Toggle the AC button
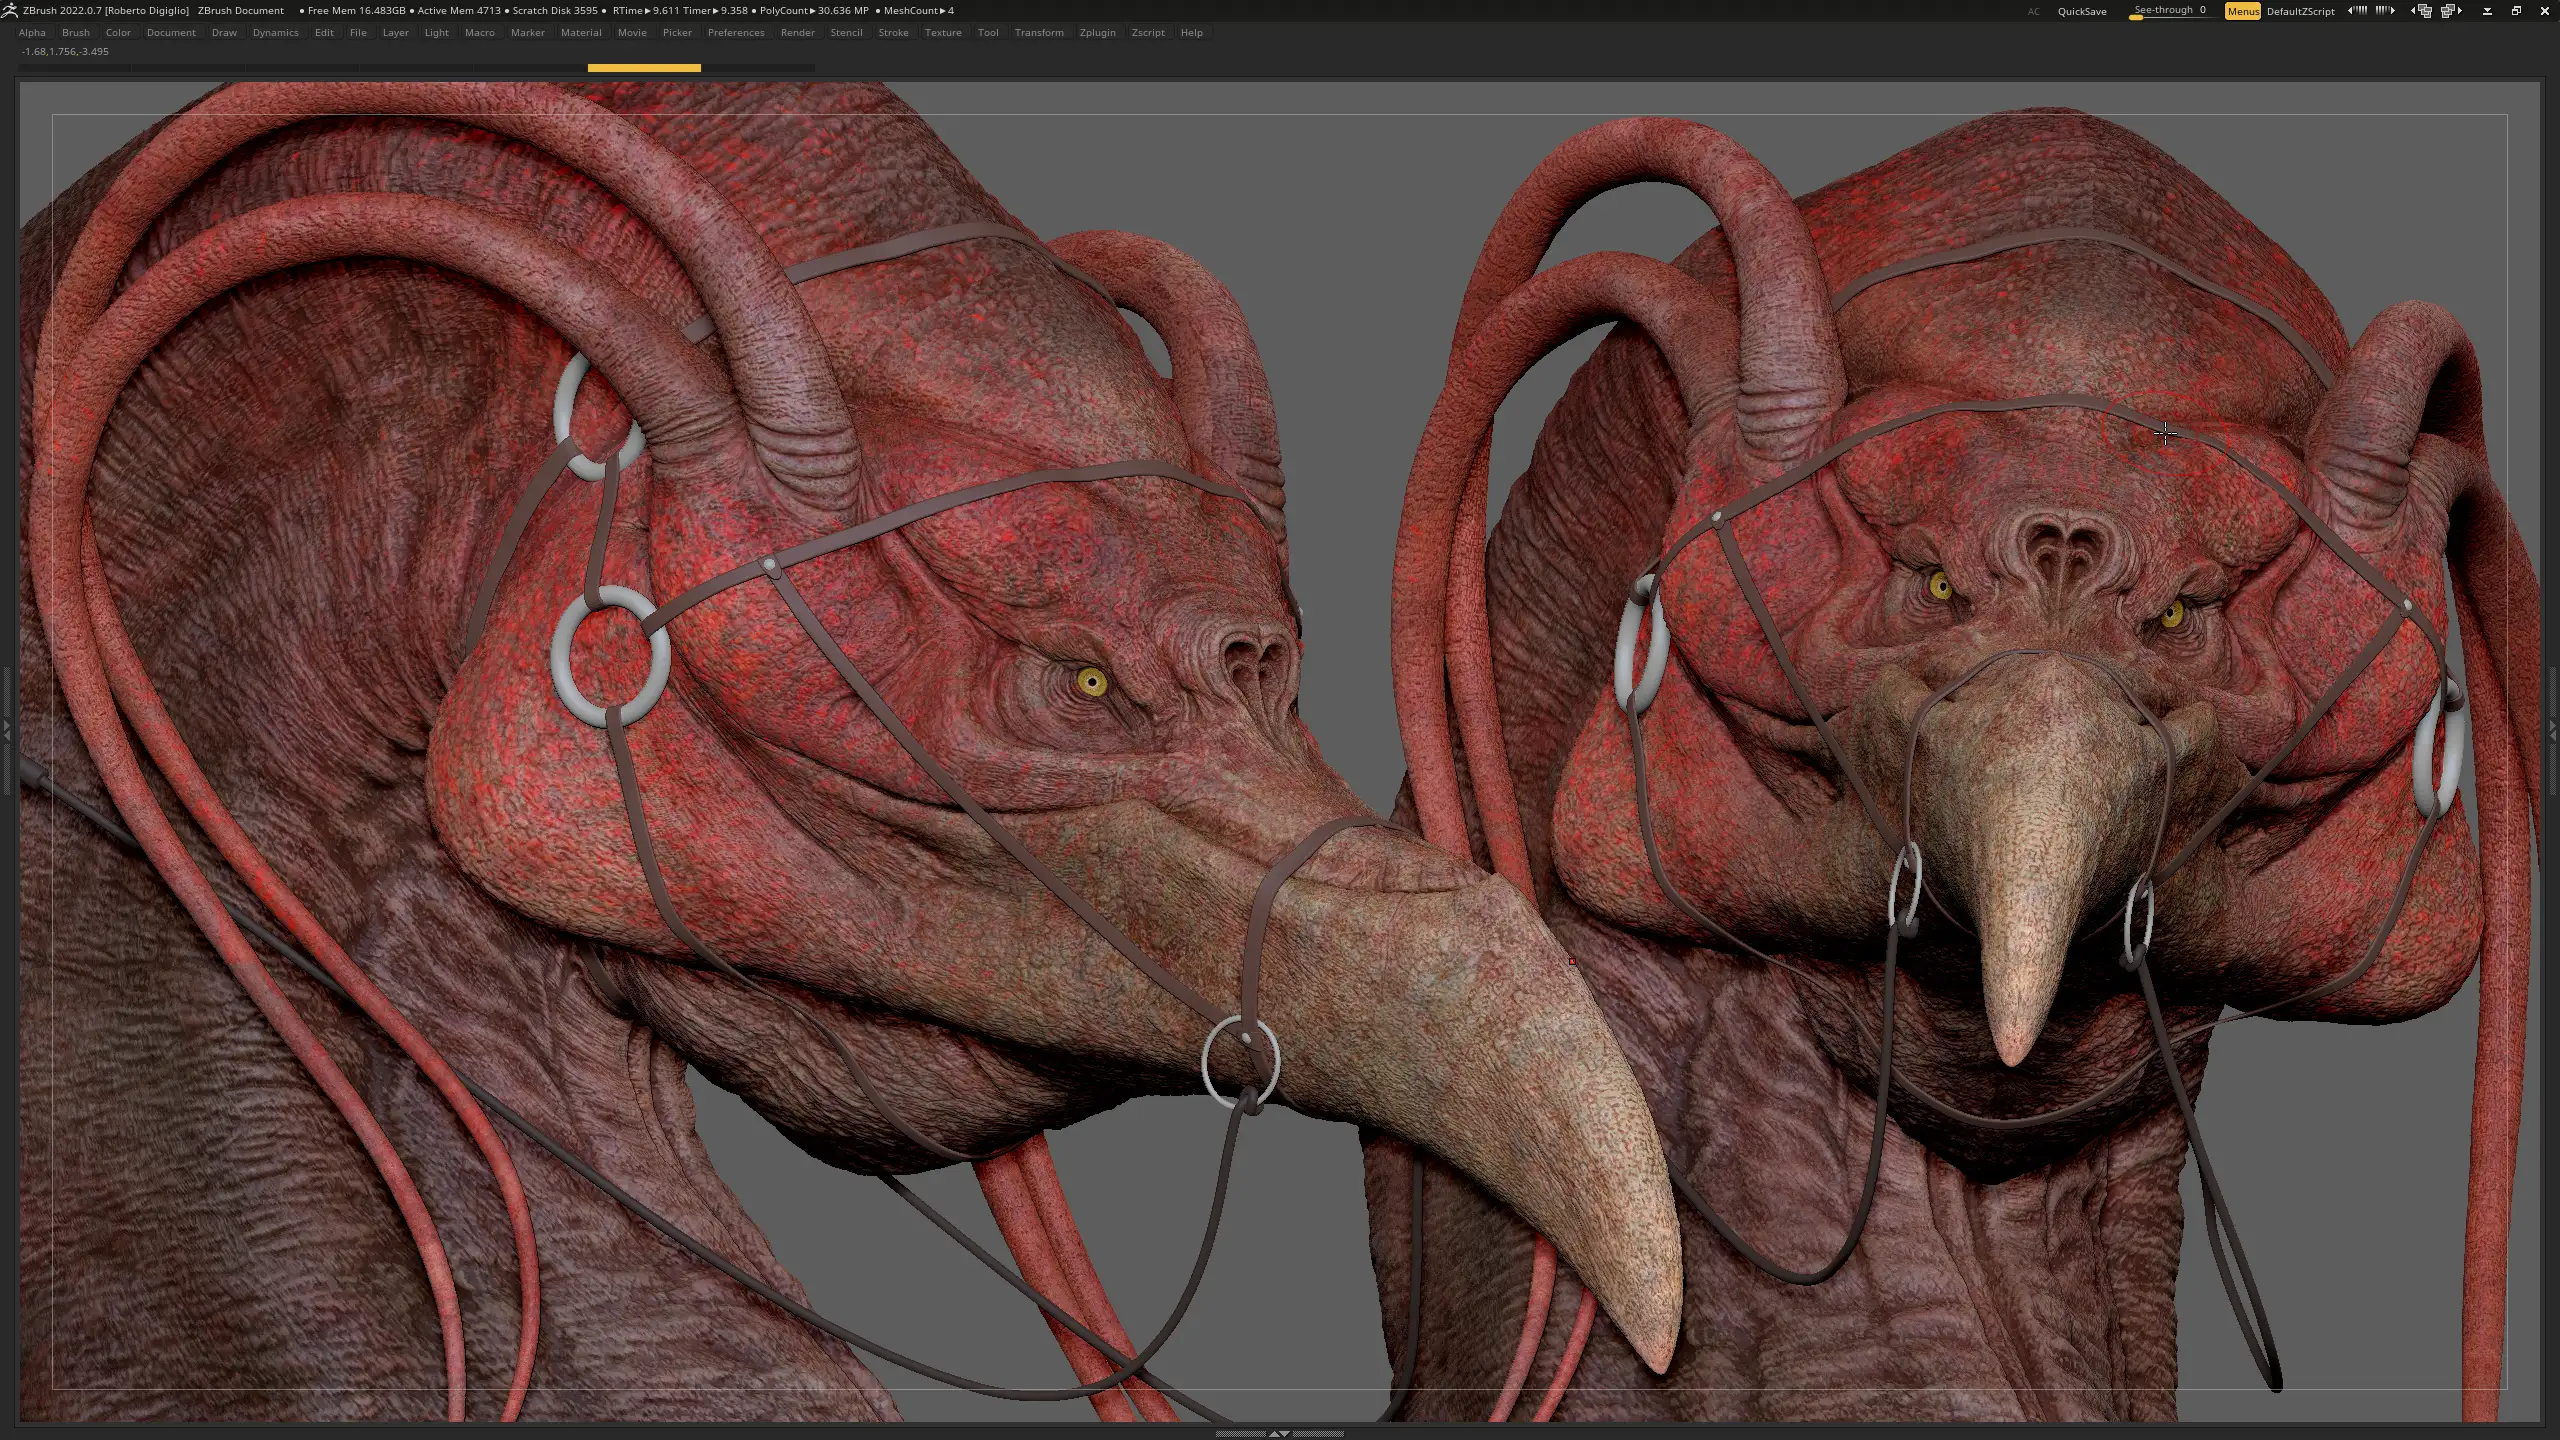Screen dimensions: 2560x1440 2033,11
